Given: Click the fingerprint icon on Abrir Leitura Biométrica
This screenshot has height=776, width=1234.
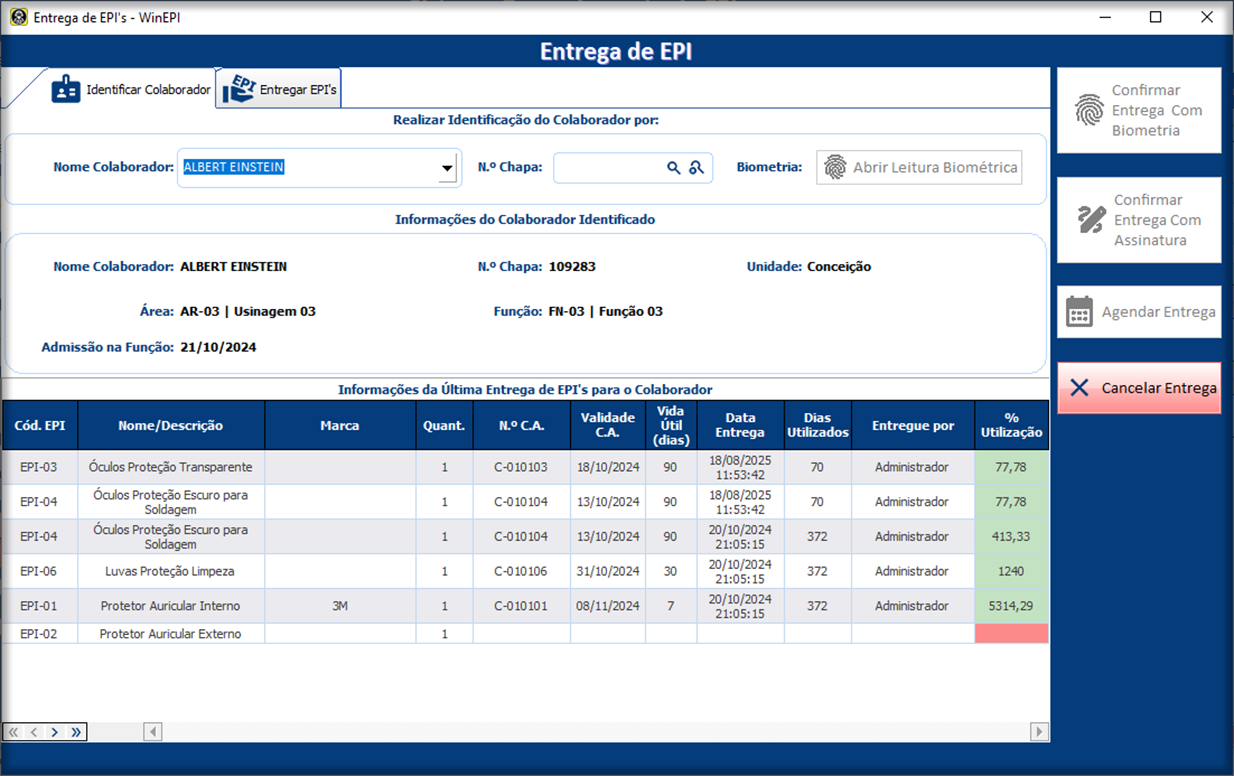Looking at the screenshot, I should coord(835,168).
